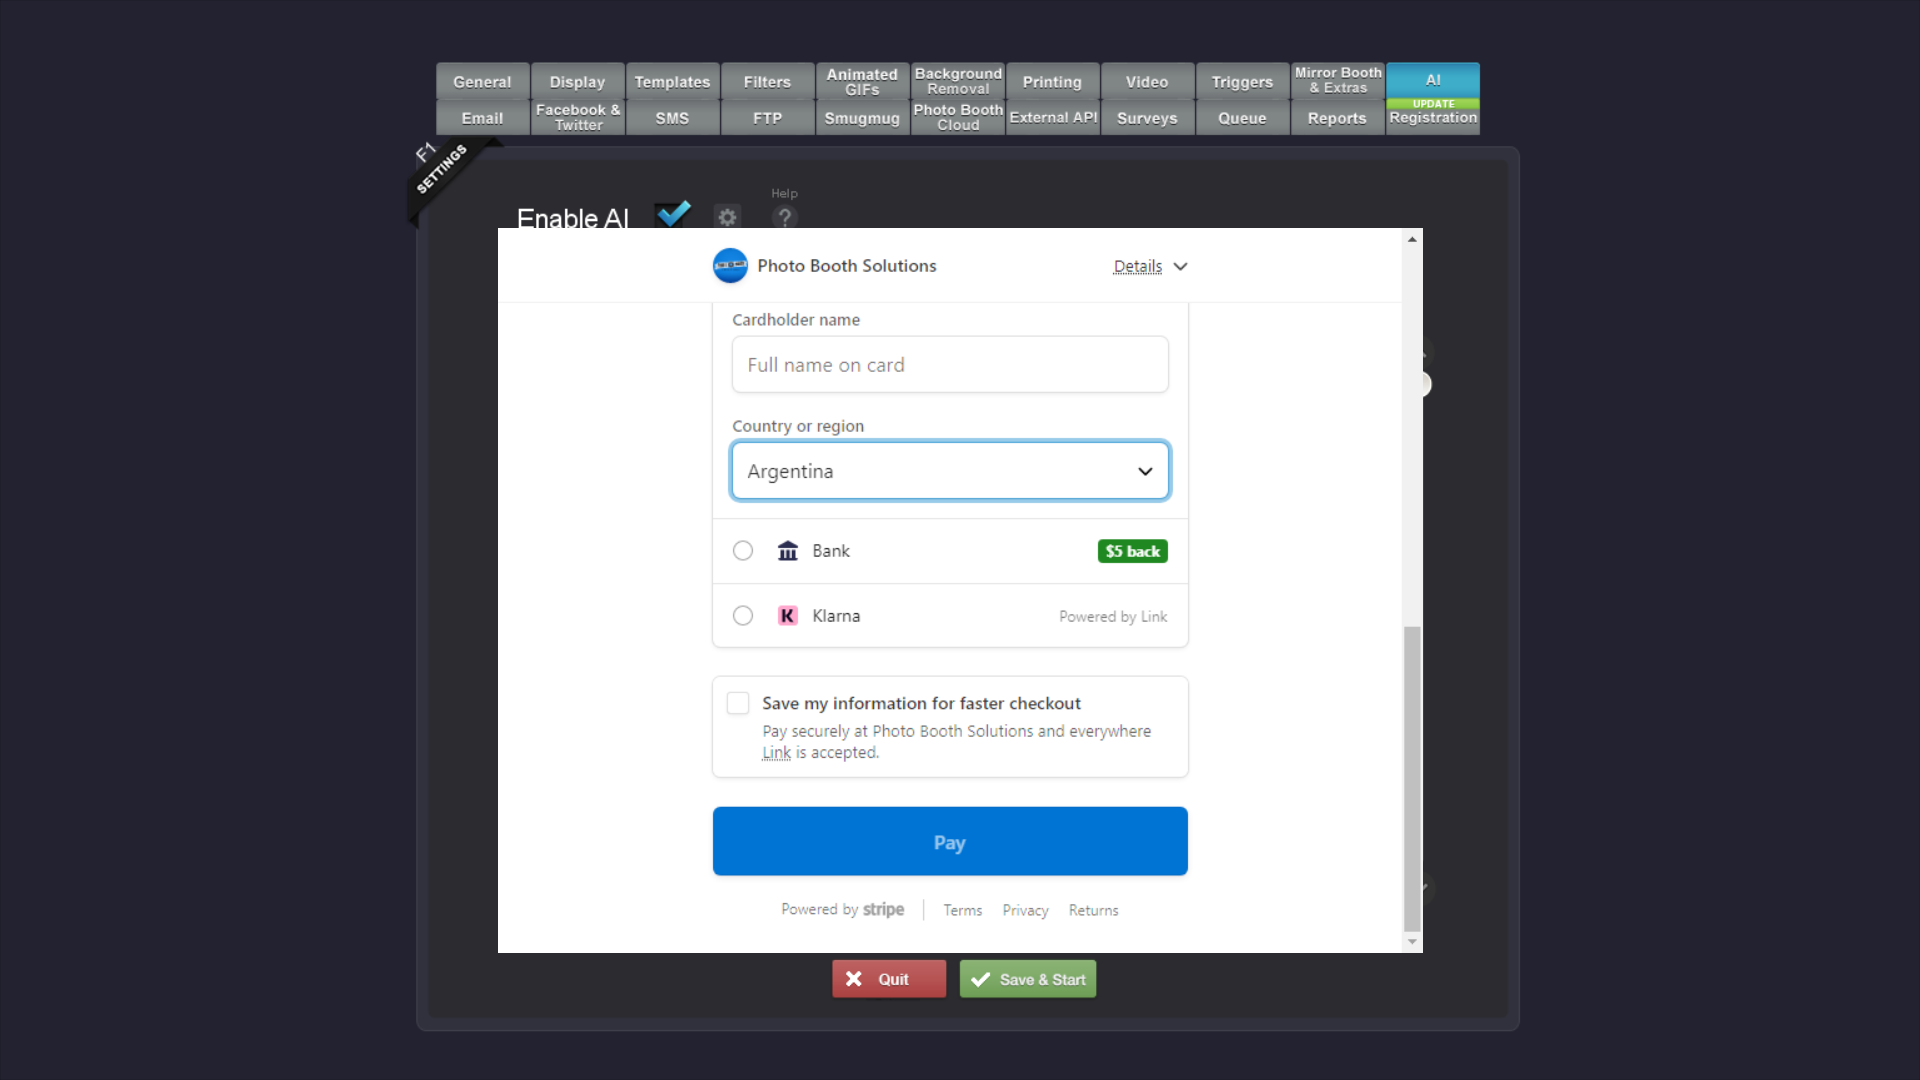Open the Smugmug tab
This screenshot has width=1920, height=1080.
tap(862, 117)
